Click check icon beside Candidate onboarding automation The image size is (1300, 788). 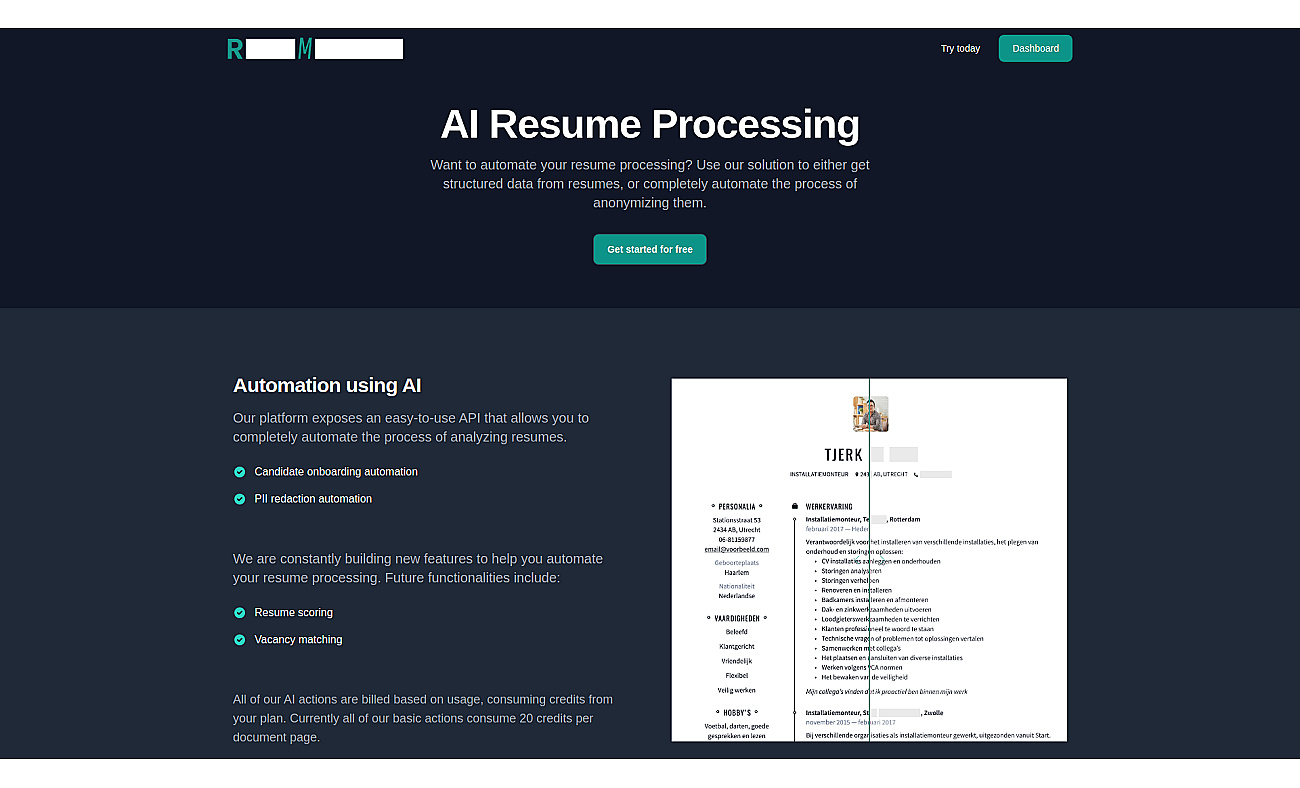[240, 472]
